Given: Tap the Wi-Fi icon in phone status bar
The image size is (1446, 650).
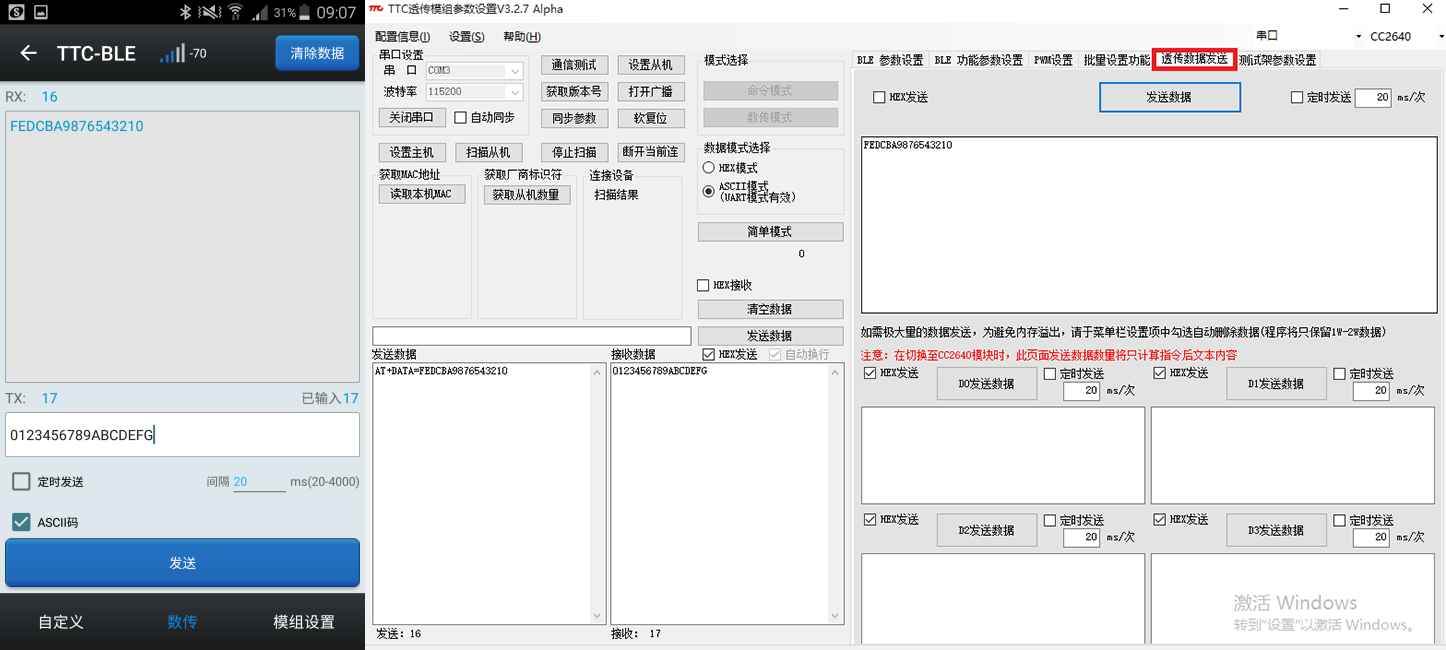Looking at the screenshot, I should point(236,12).
